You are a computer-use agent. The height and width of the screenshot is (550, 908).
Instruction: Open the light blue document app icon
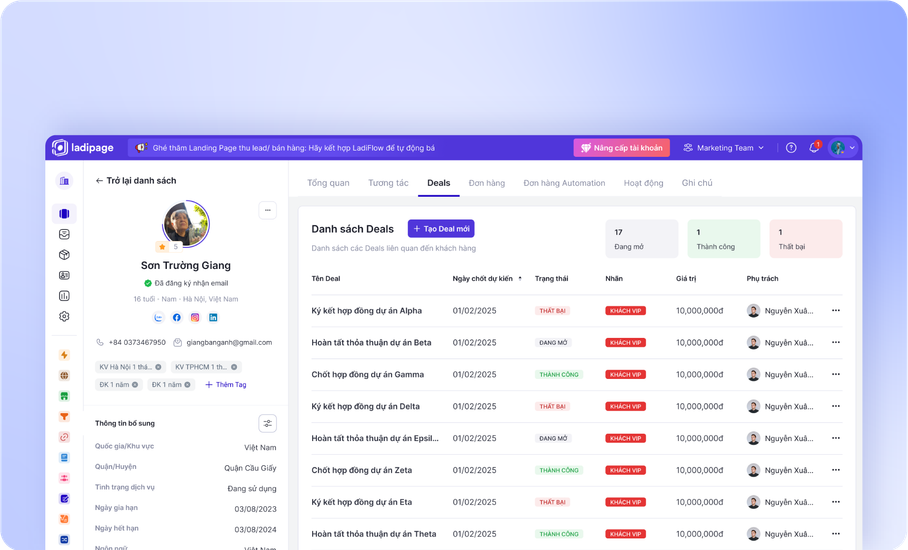tap(64, 457)
